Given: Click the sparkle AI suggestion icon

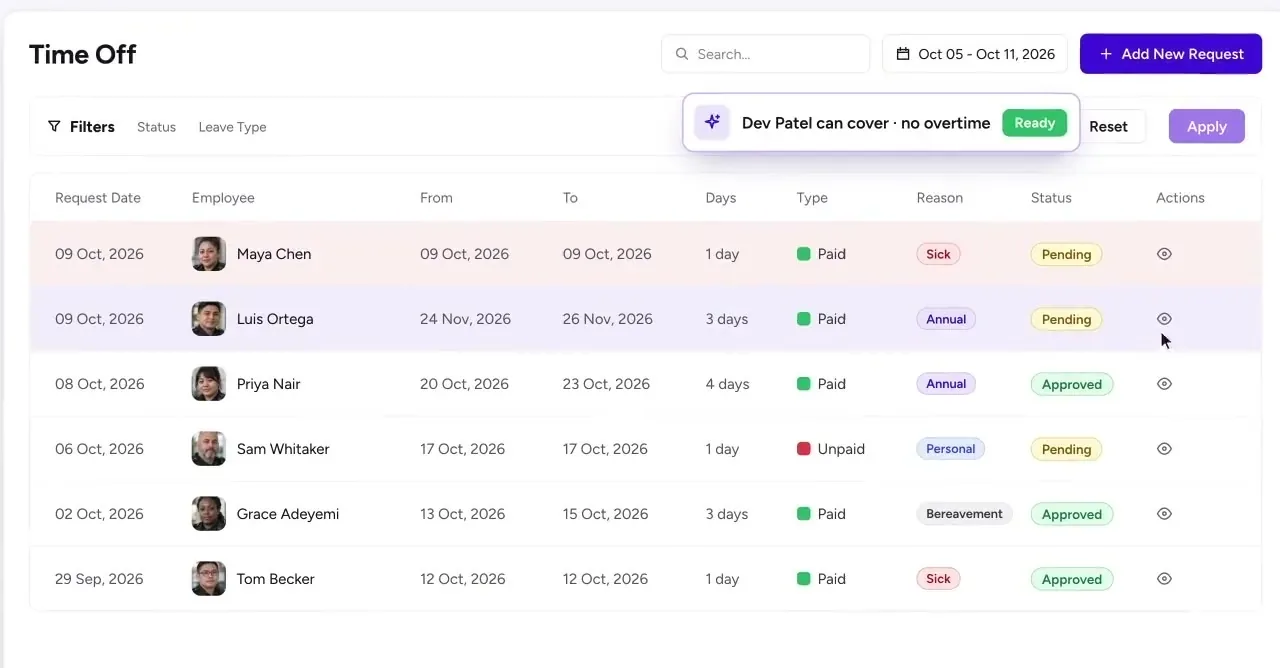Looking at the screenshot, I should point(712,123).
